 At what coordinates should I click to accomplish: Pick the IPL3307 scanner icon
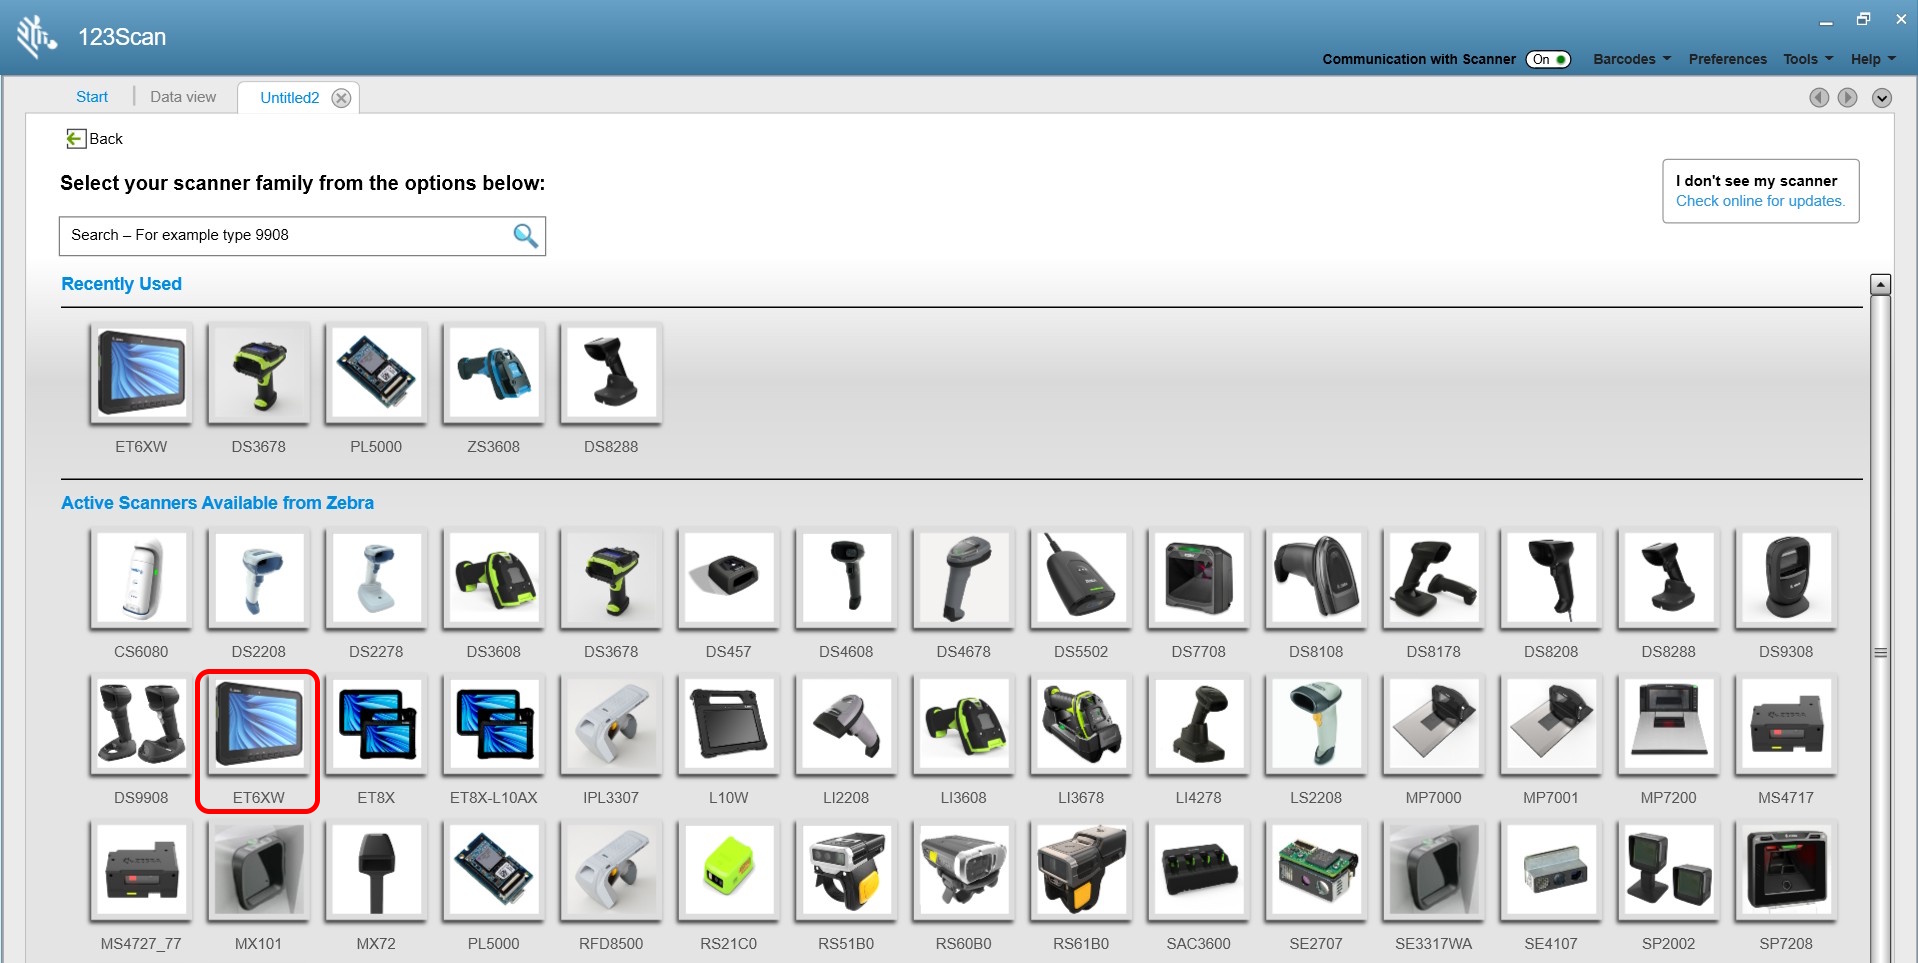click(x=611, y=724)
